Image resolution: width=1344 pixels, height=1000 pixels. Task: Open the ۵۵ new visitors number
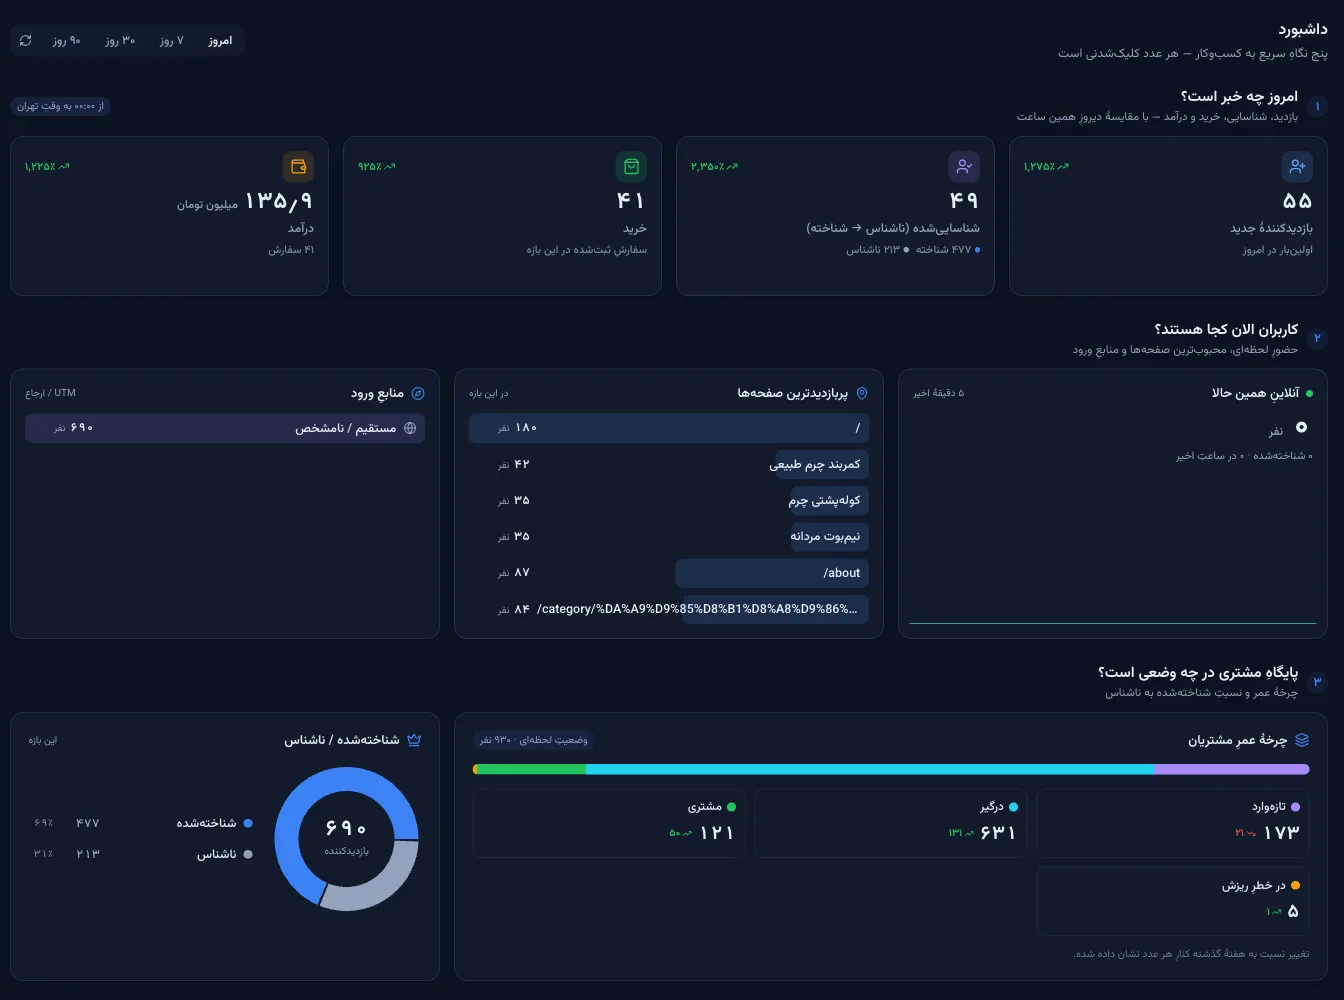pos(1297,201)
